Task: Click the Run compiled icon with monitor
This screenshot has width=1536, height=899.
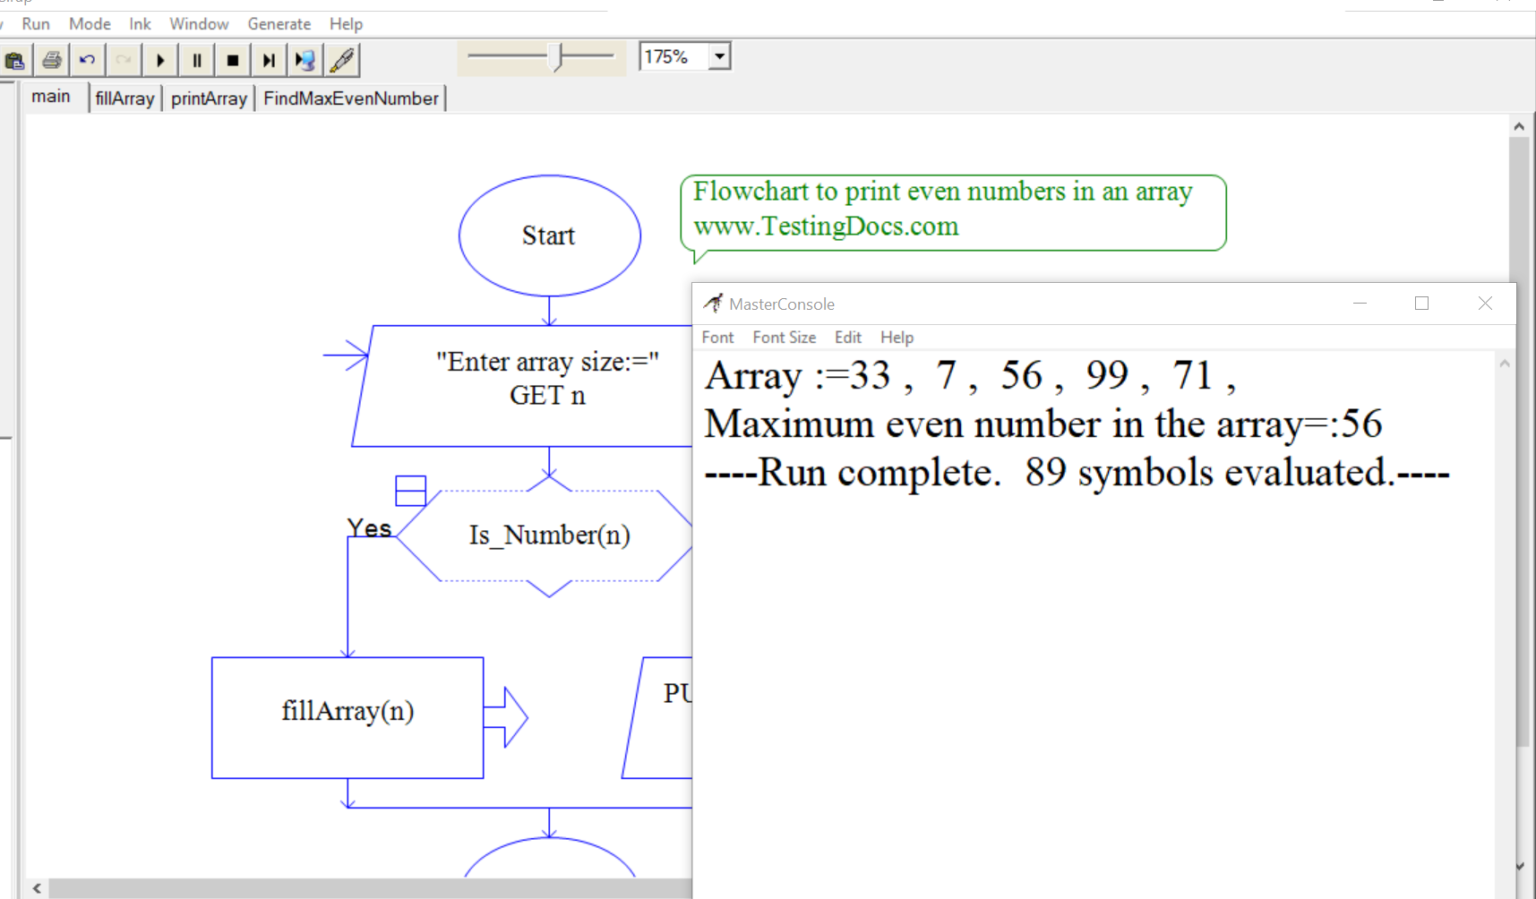Action: pos(305,61)
